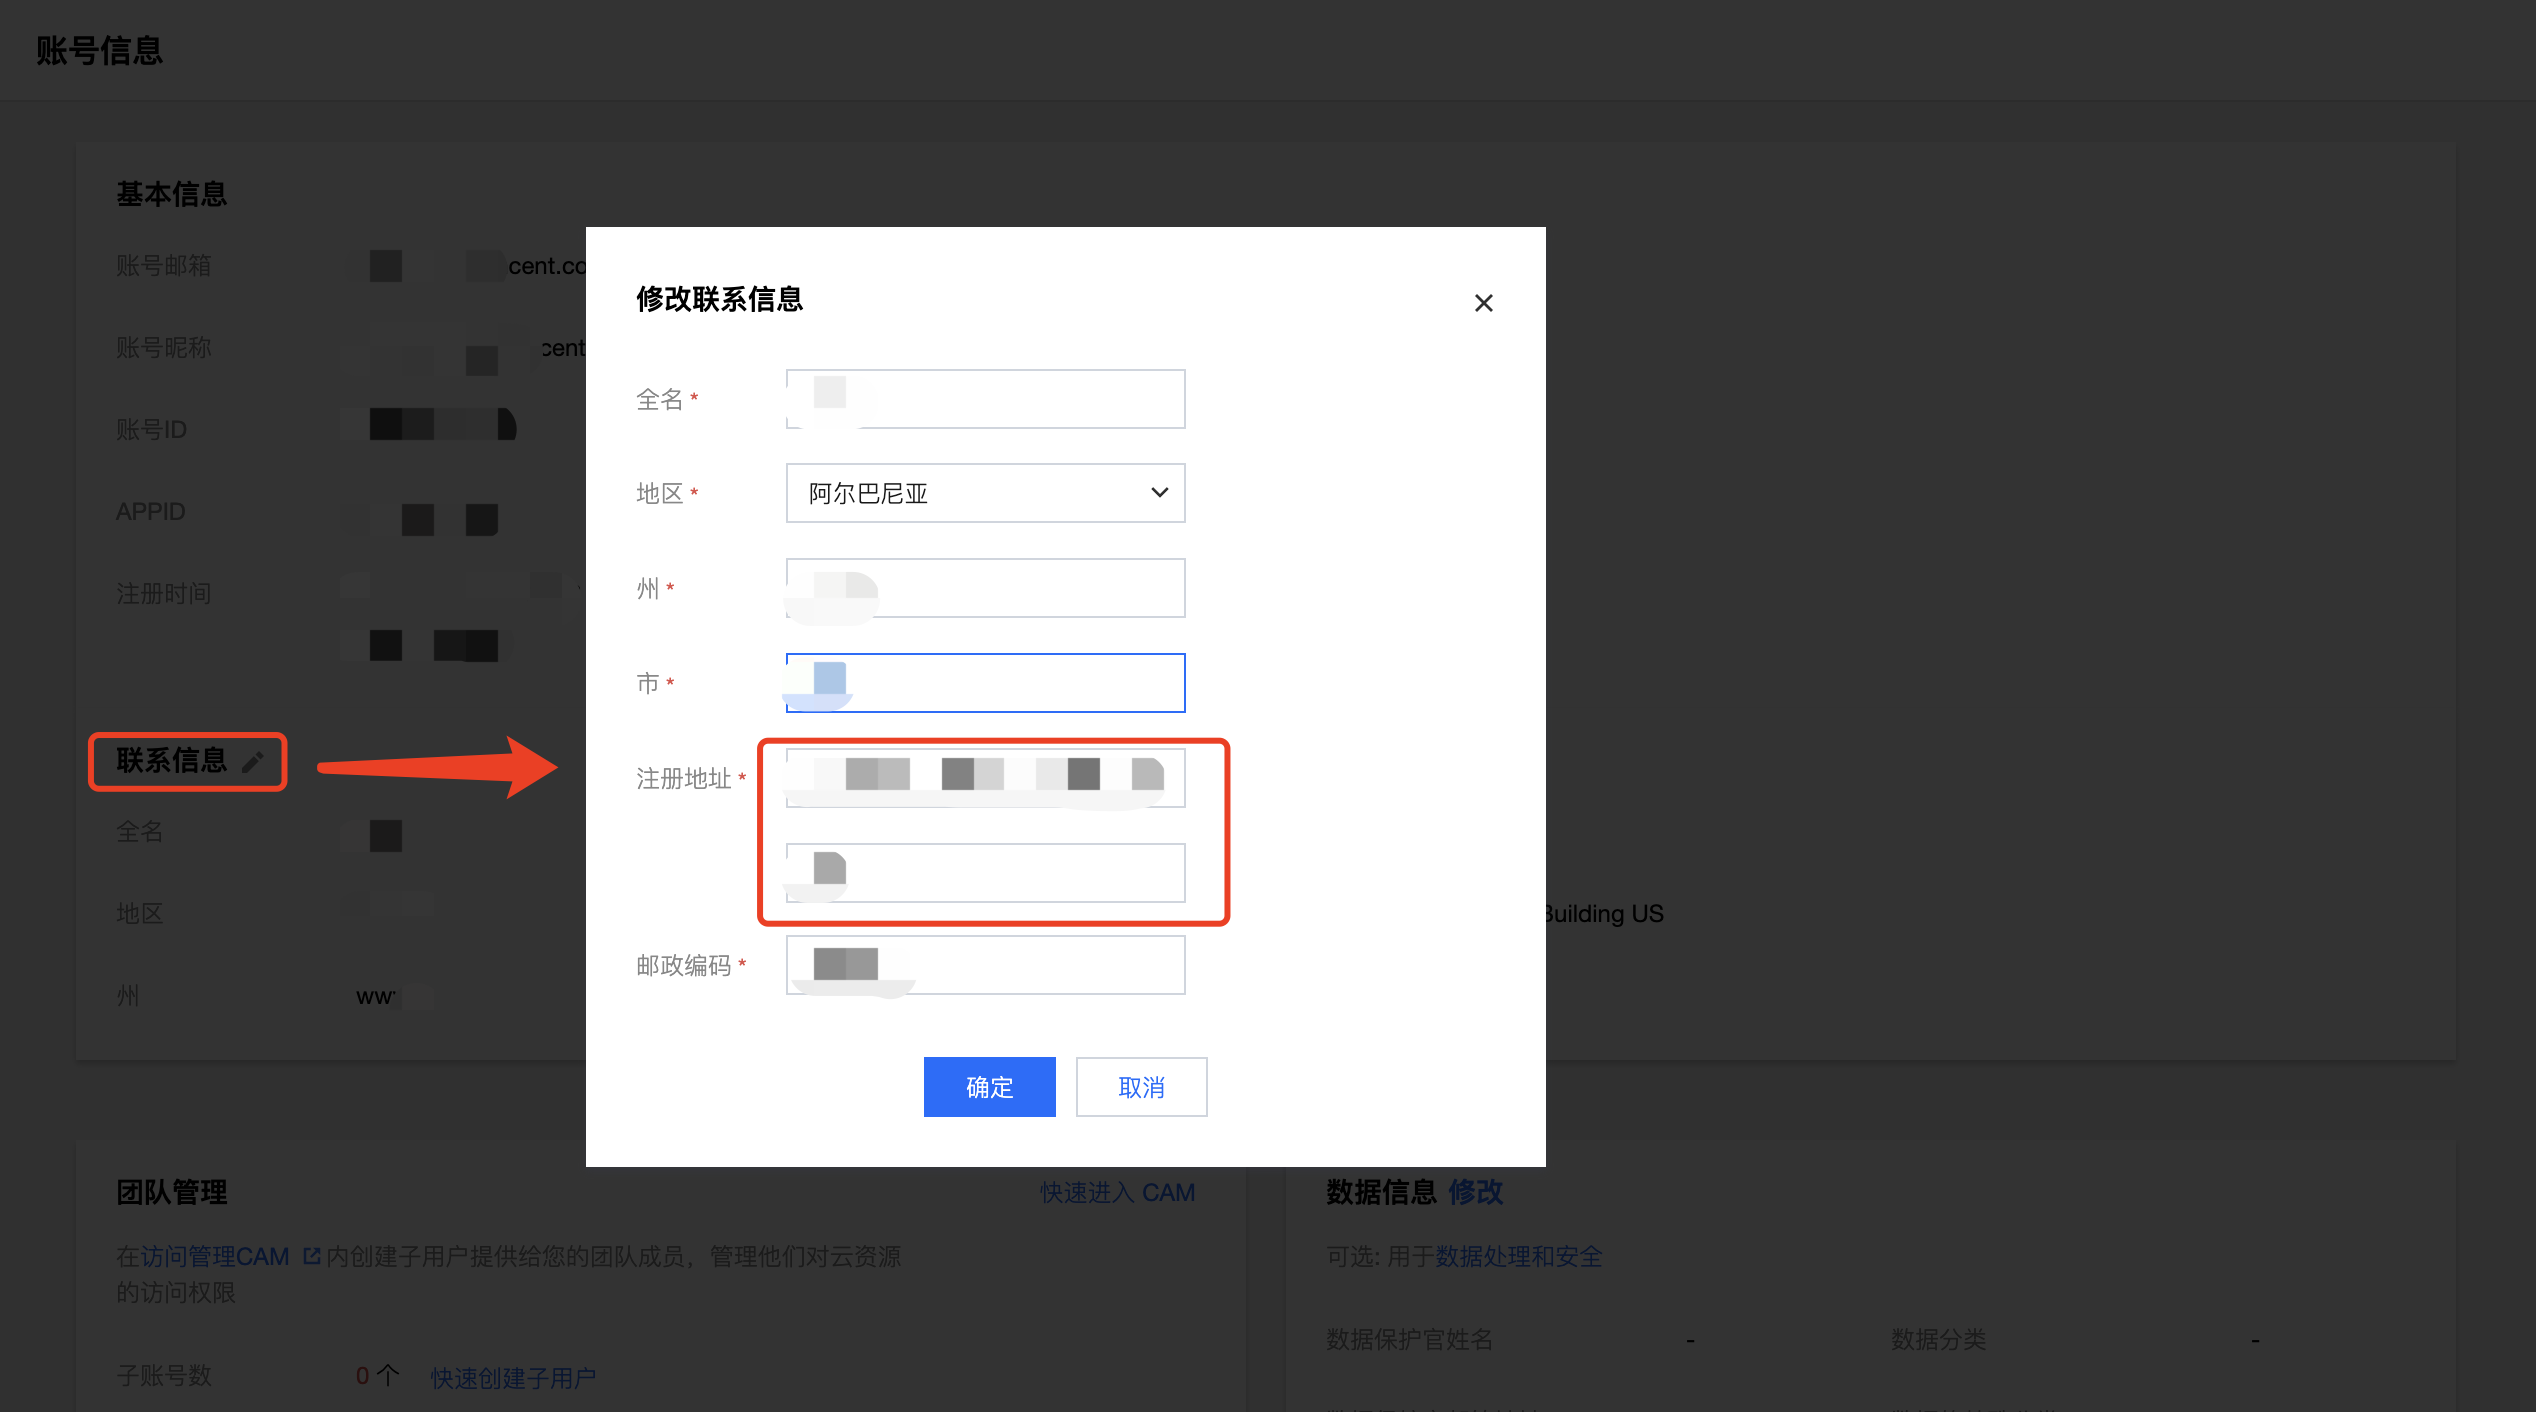Open the 数据处理和安全 link
The width and height of the screenshot is (2536, 1412).
pyautogui.click(x=1518, y=1256)
